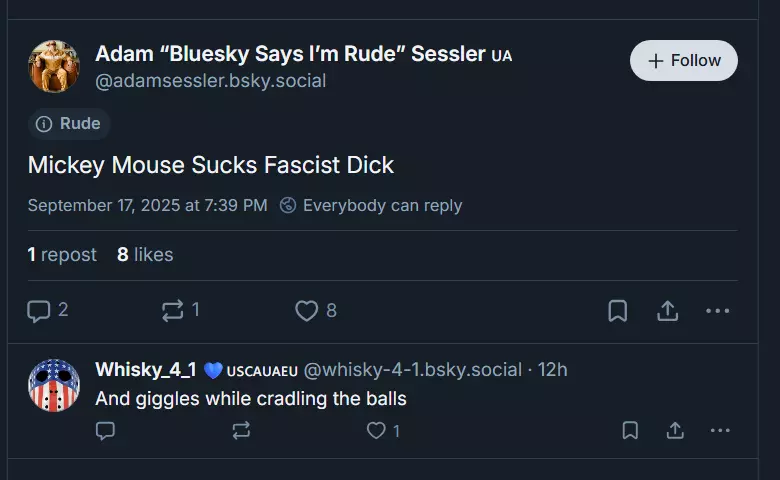View the 8 likes list
Viewport: 780px width, 480px height.
click(x=145, y=255)
